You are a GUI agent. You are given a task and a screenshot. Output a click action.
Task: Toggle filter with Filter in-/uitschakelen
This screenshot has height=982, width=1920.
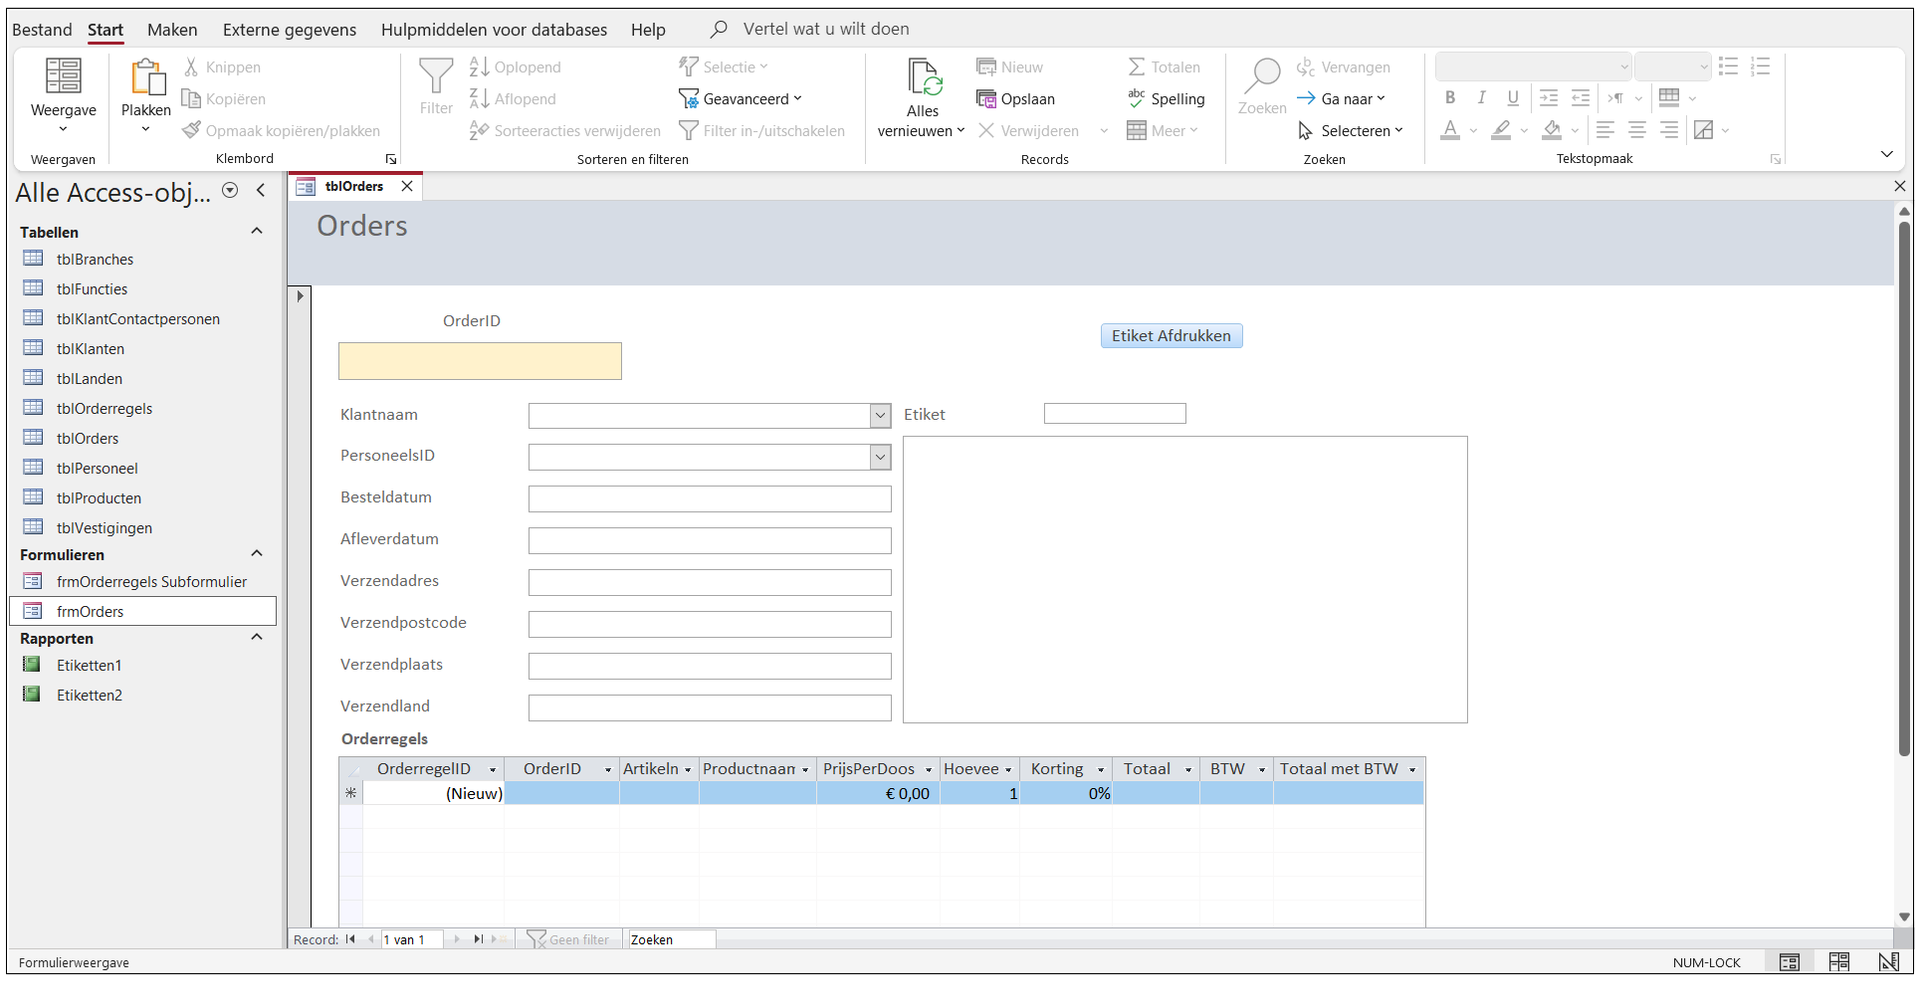click(762, 131)
